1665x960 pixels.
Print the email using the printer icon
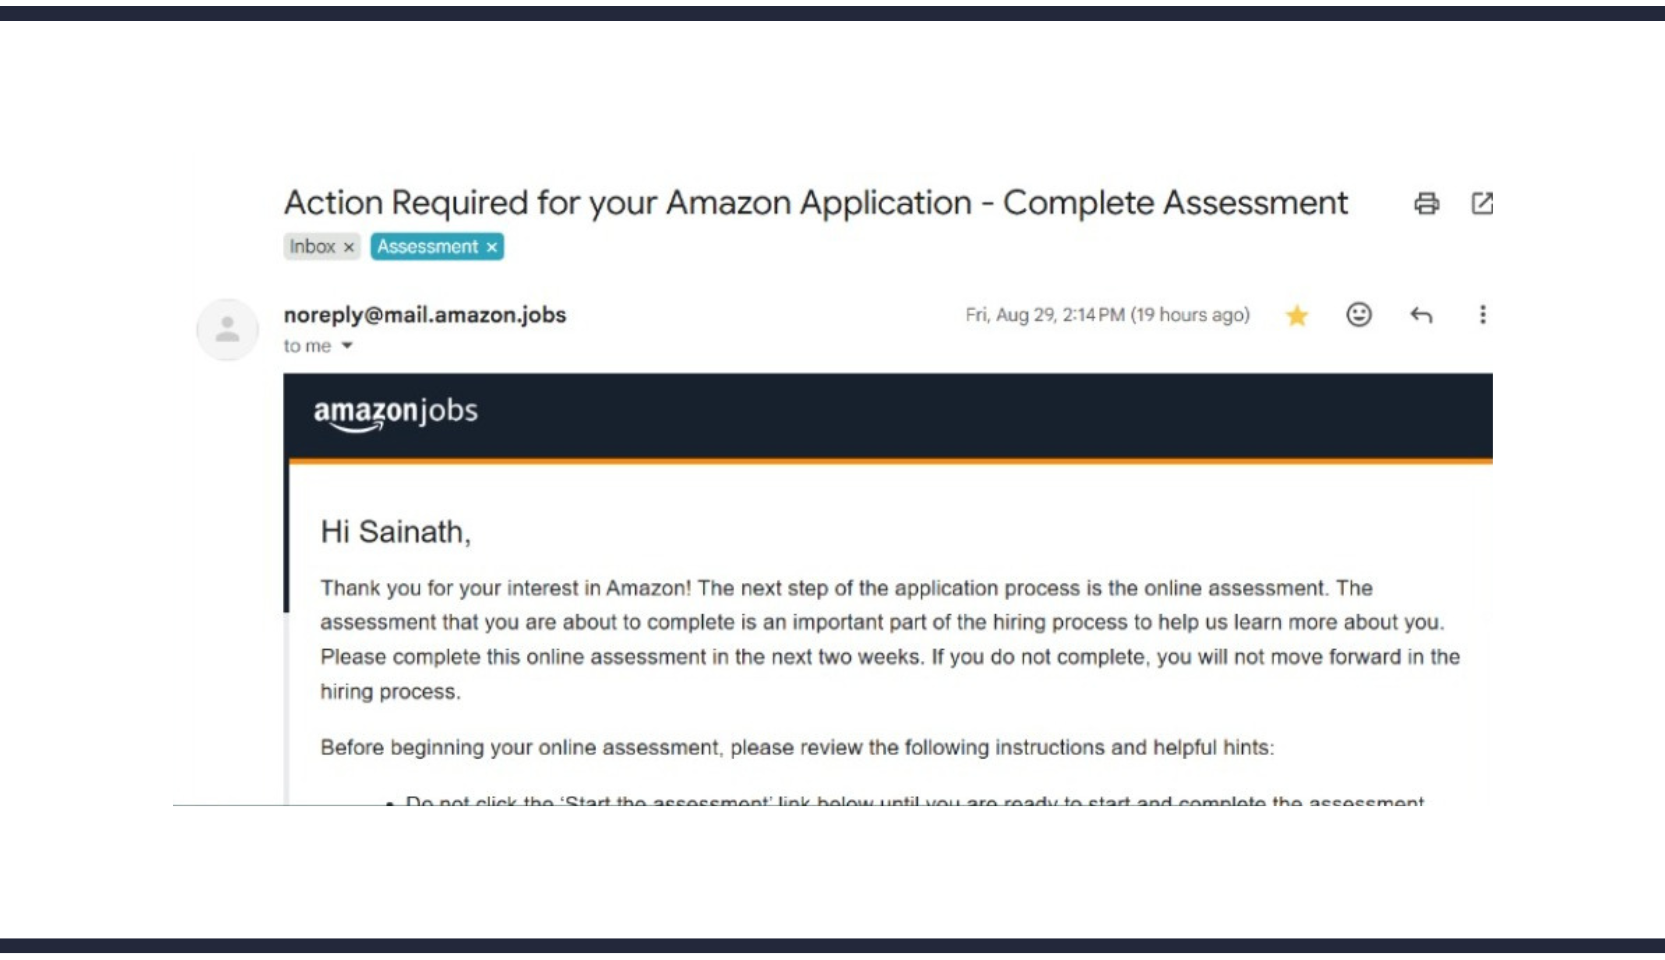click(1426, 204)
